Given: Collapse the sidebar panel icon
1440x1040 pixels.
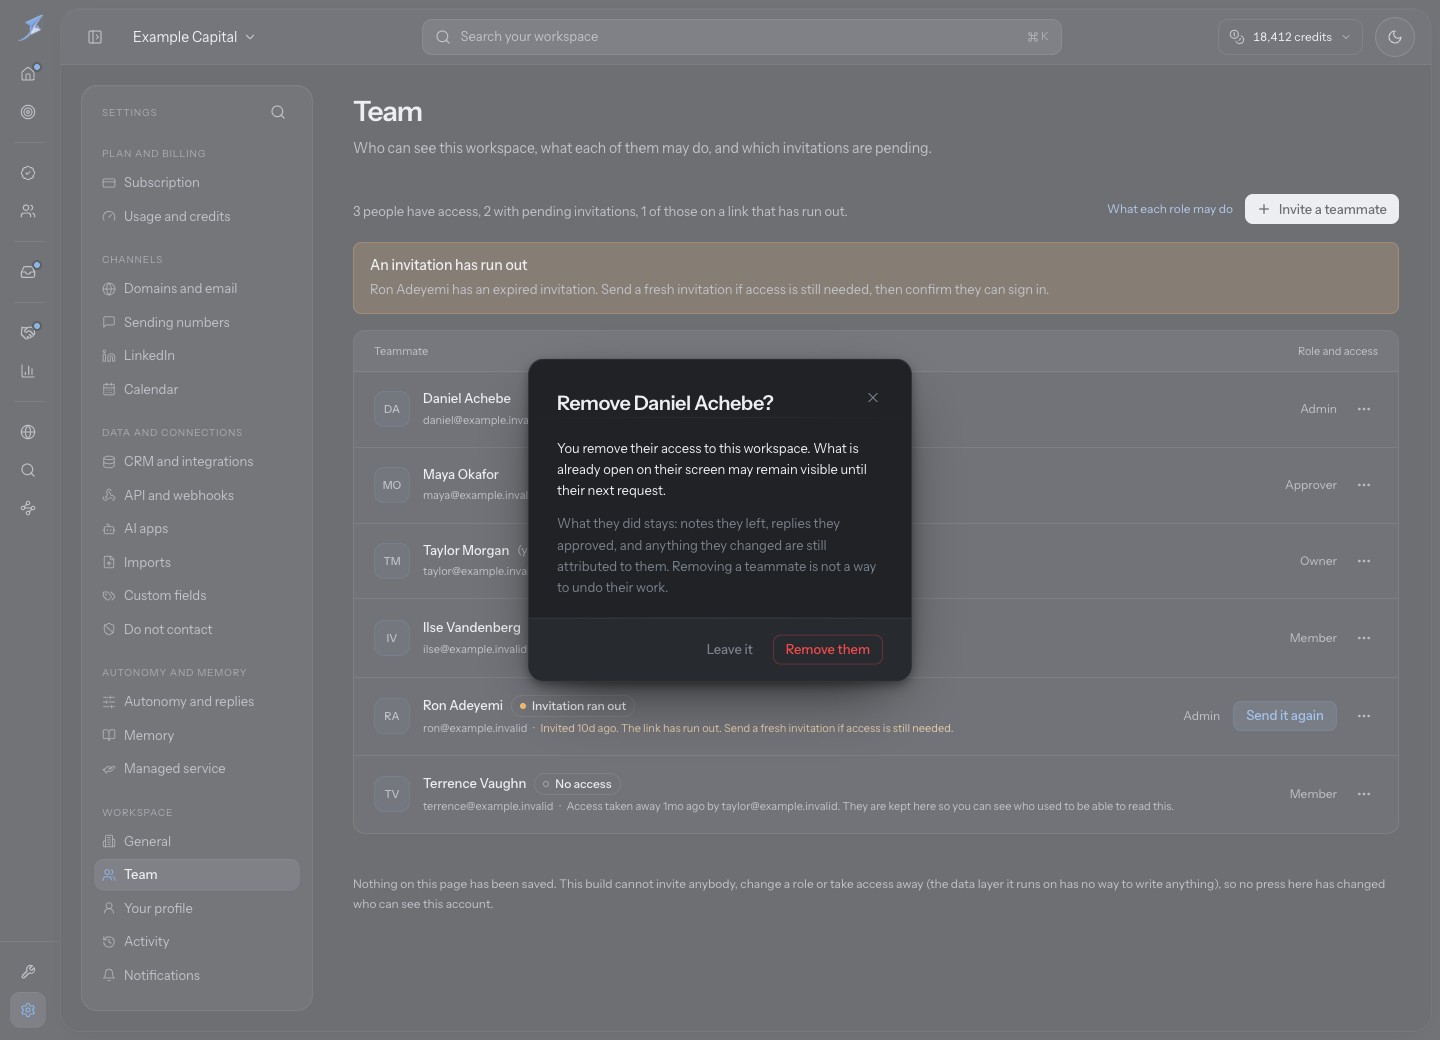Looking at the screenshot, I should point(95,37).
